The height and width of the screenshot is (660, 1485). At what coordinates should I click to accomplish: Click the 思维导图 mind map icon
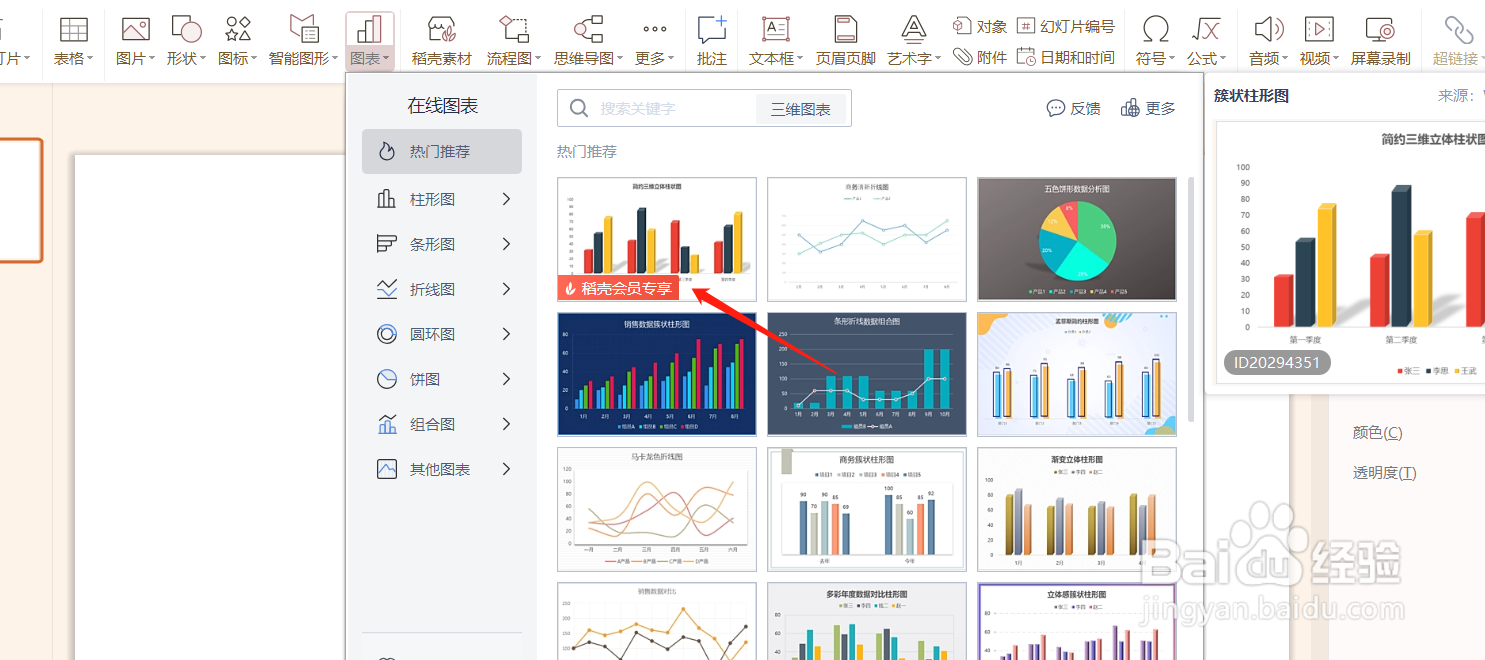tap(588, 29)
